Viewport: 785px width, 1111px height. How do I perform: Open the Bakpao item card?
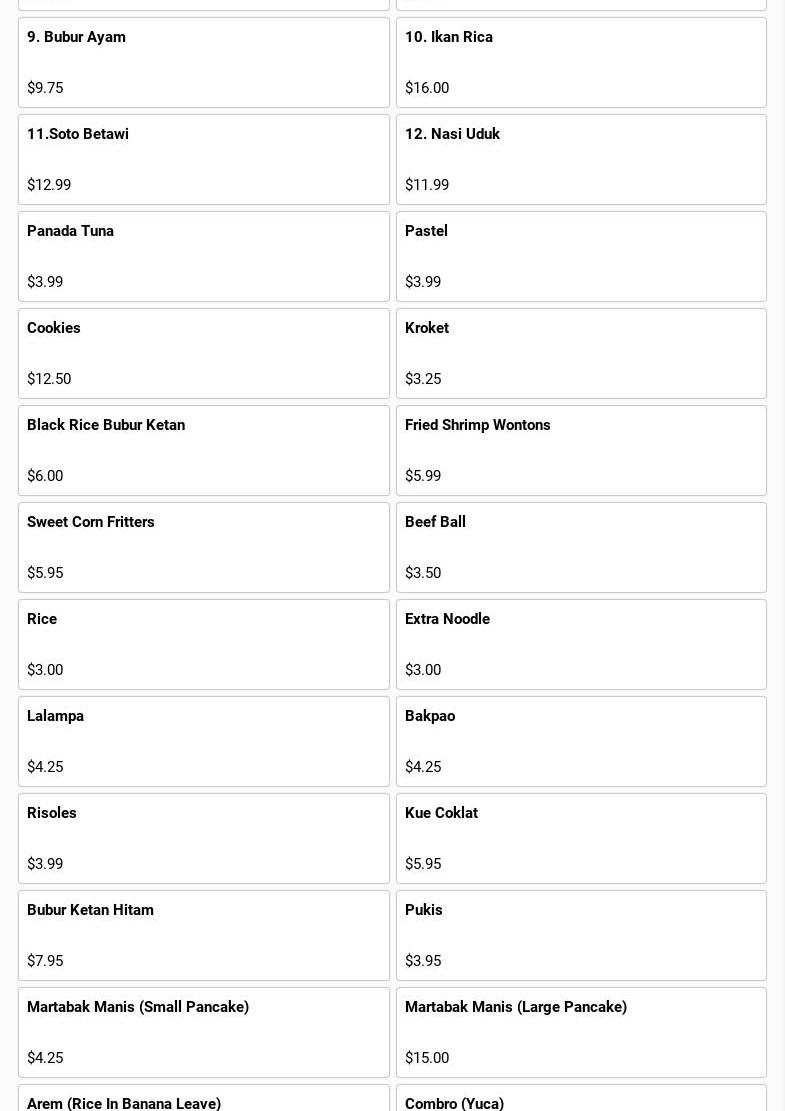(581, 741)
